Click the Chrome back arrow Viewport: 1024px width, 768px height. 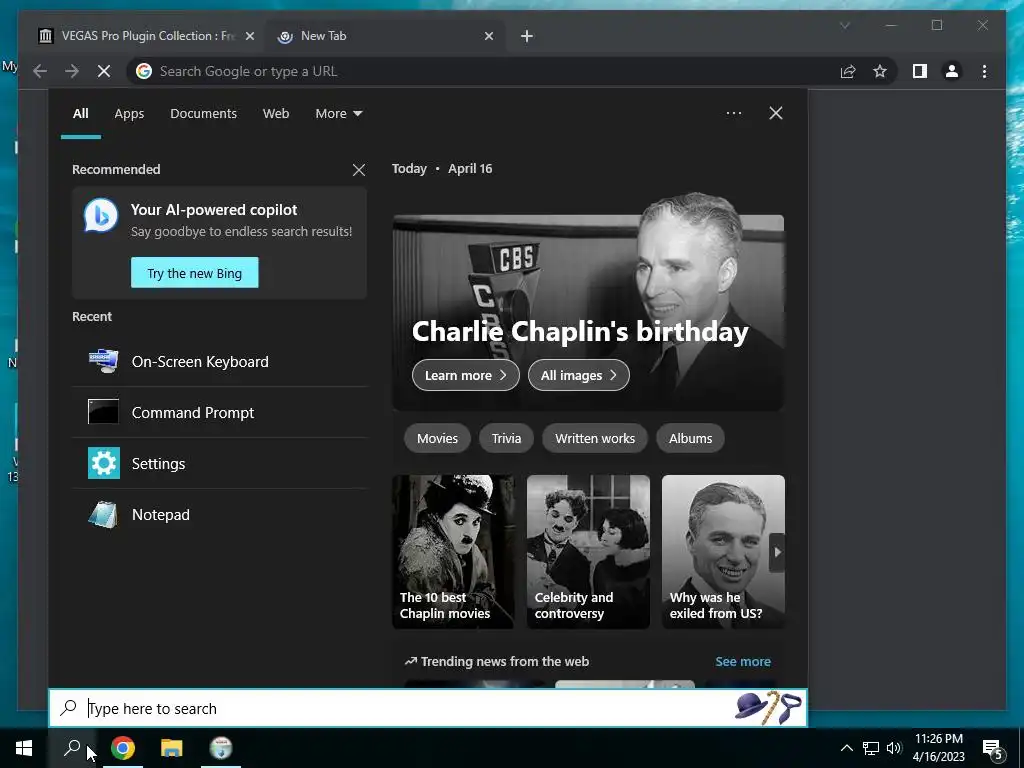coord(40,71)
